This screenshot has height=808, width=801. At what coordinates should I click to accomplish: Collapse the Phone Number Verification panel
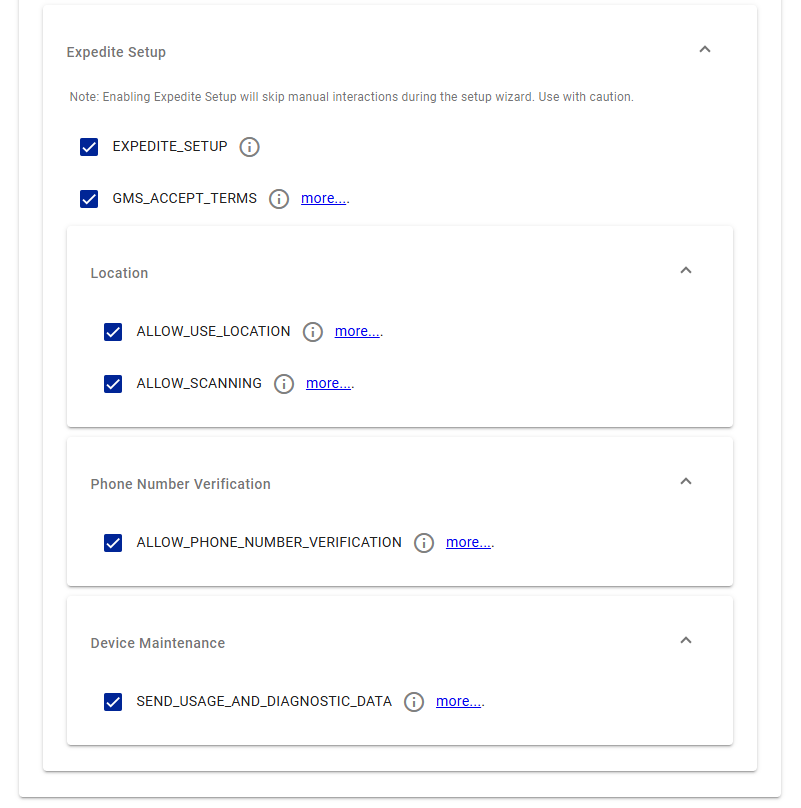(x=686, y=482)
